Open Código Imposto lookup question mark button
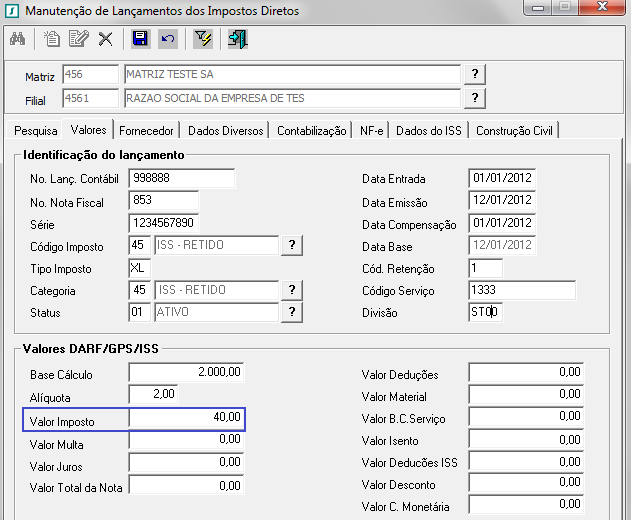 pos(292,245)
